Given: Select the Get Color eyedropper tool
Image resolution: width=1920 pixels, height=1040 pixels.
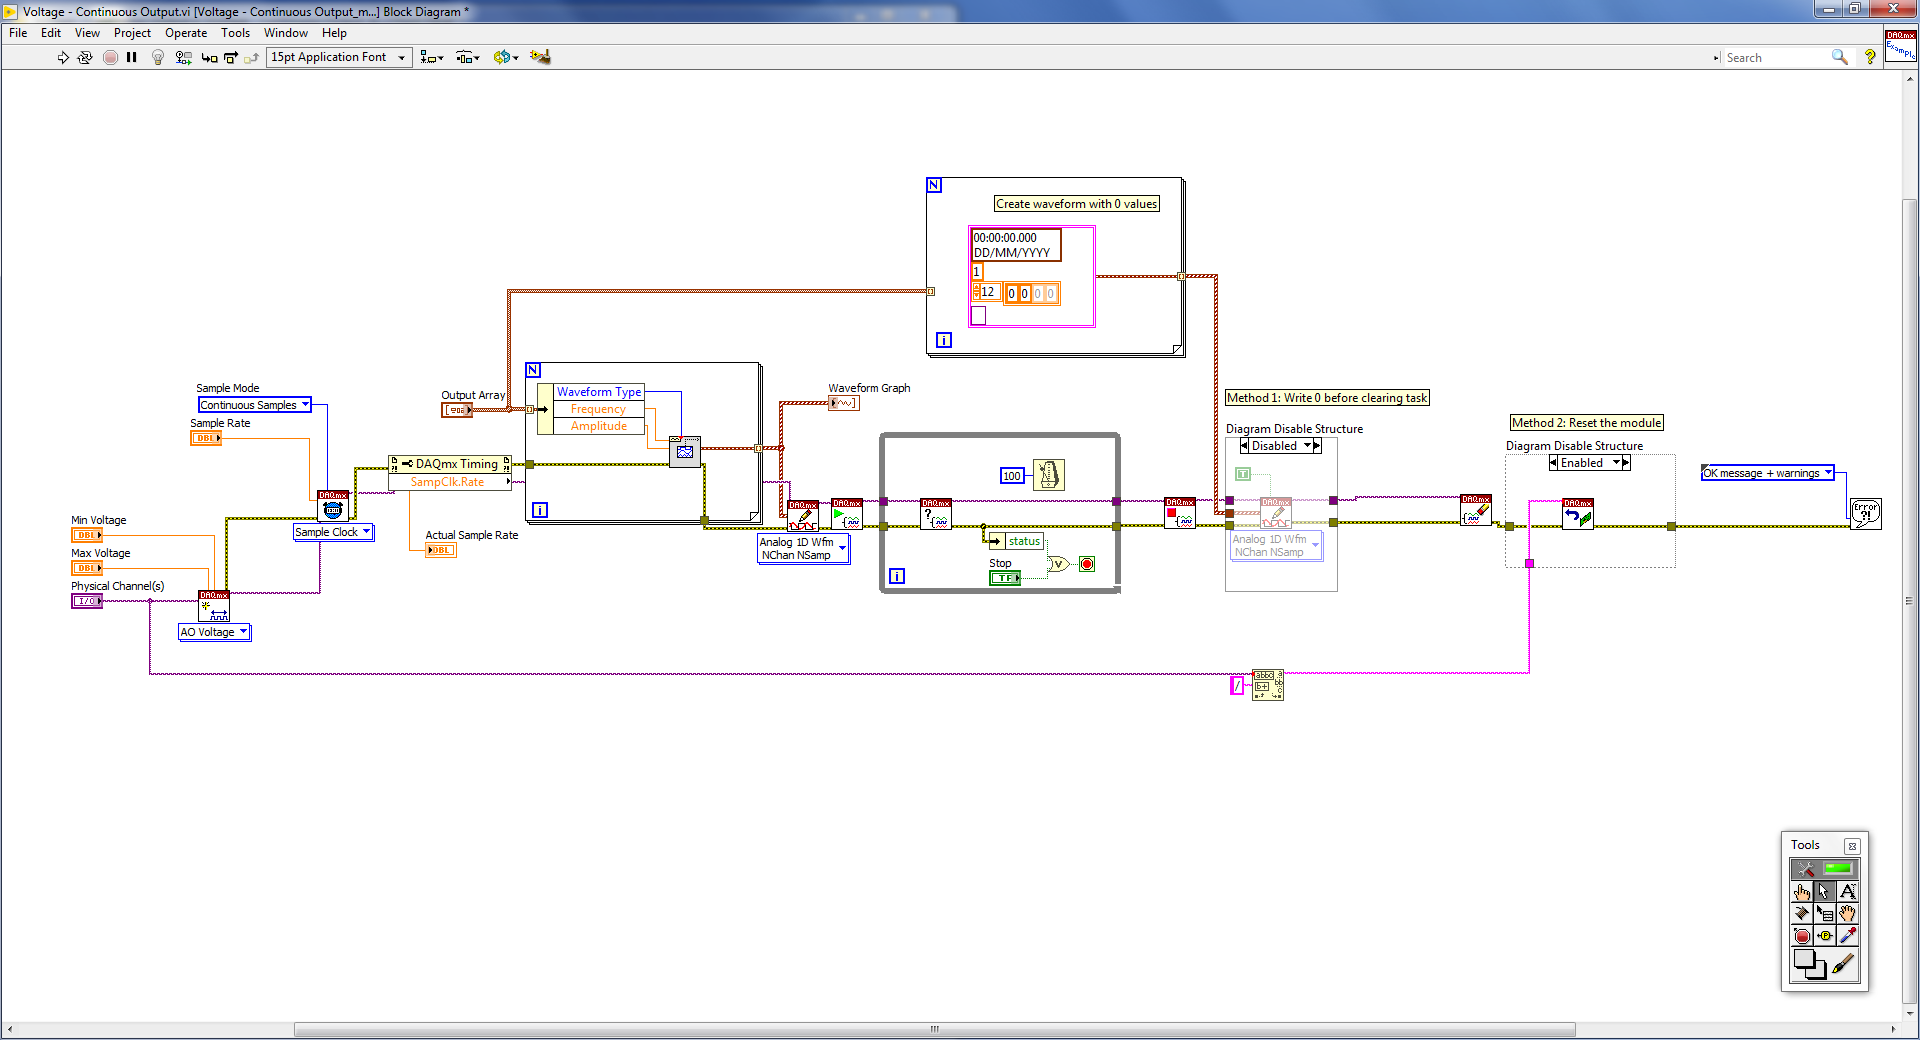Looking at the screenshot, I should (x=1848, y=936).
